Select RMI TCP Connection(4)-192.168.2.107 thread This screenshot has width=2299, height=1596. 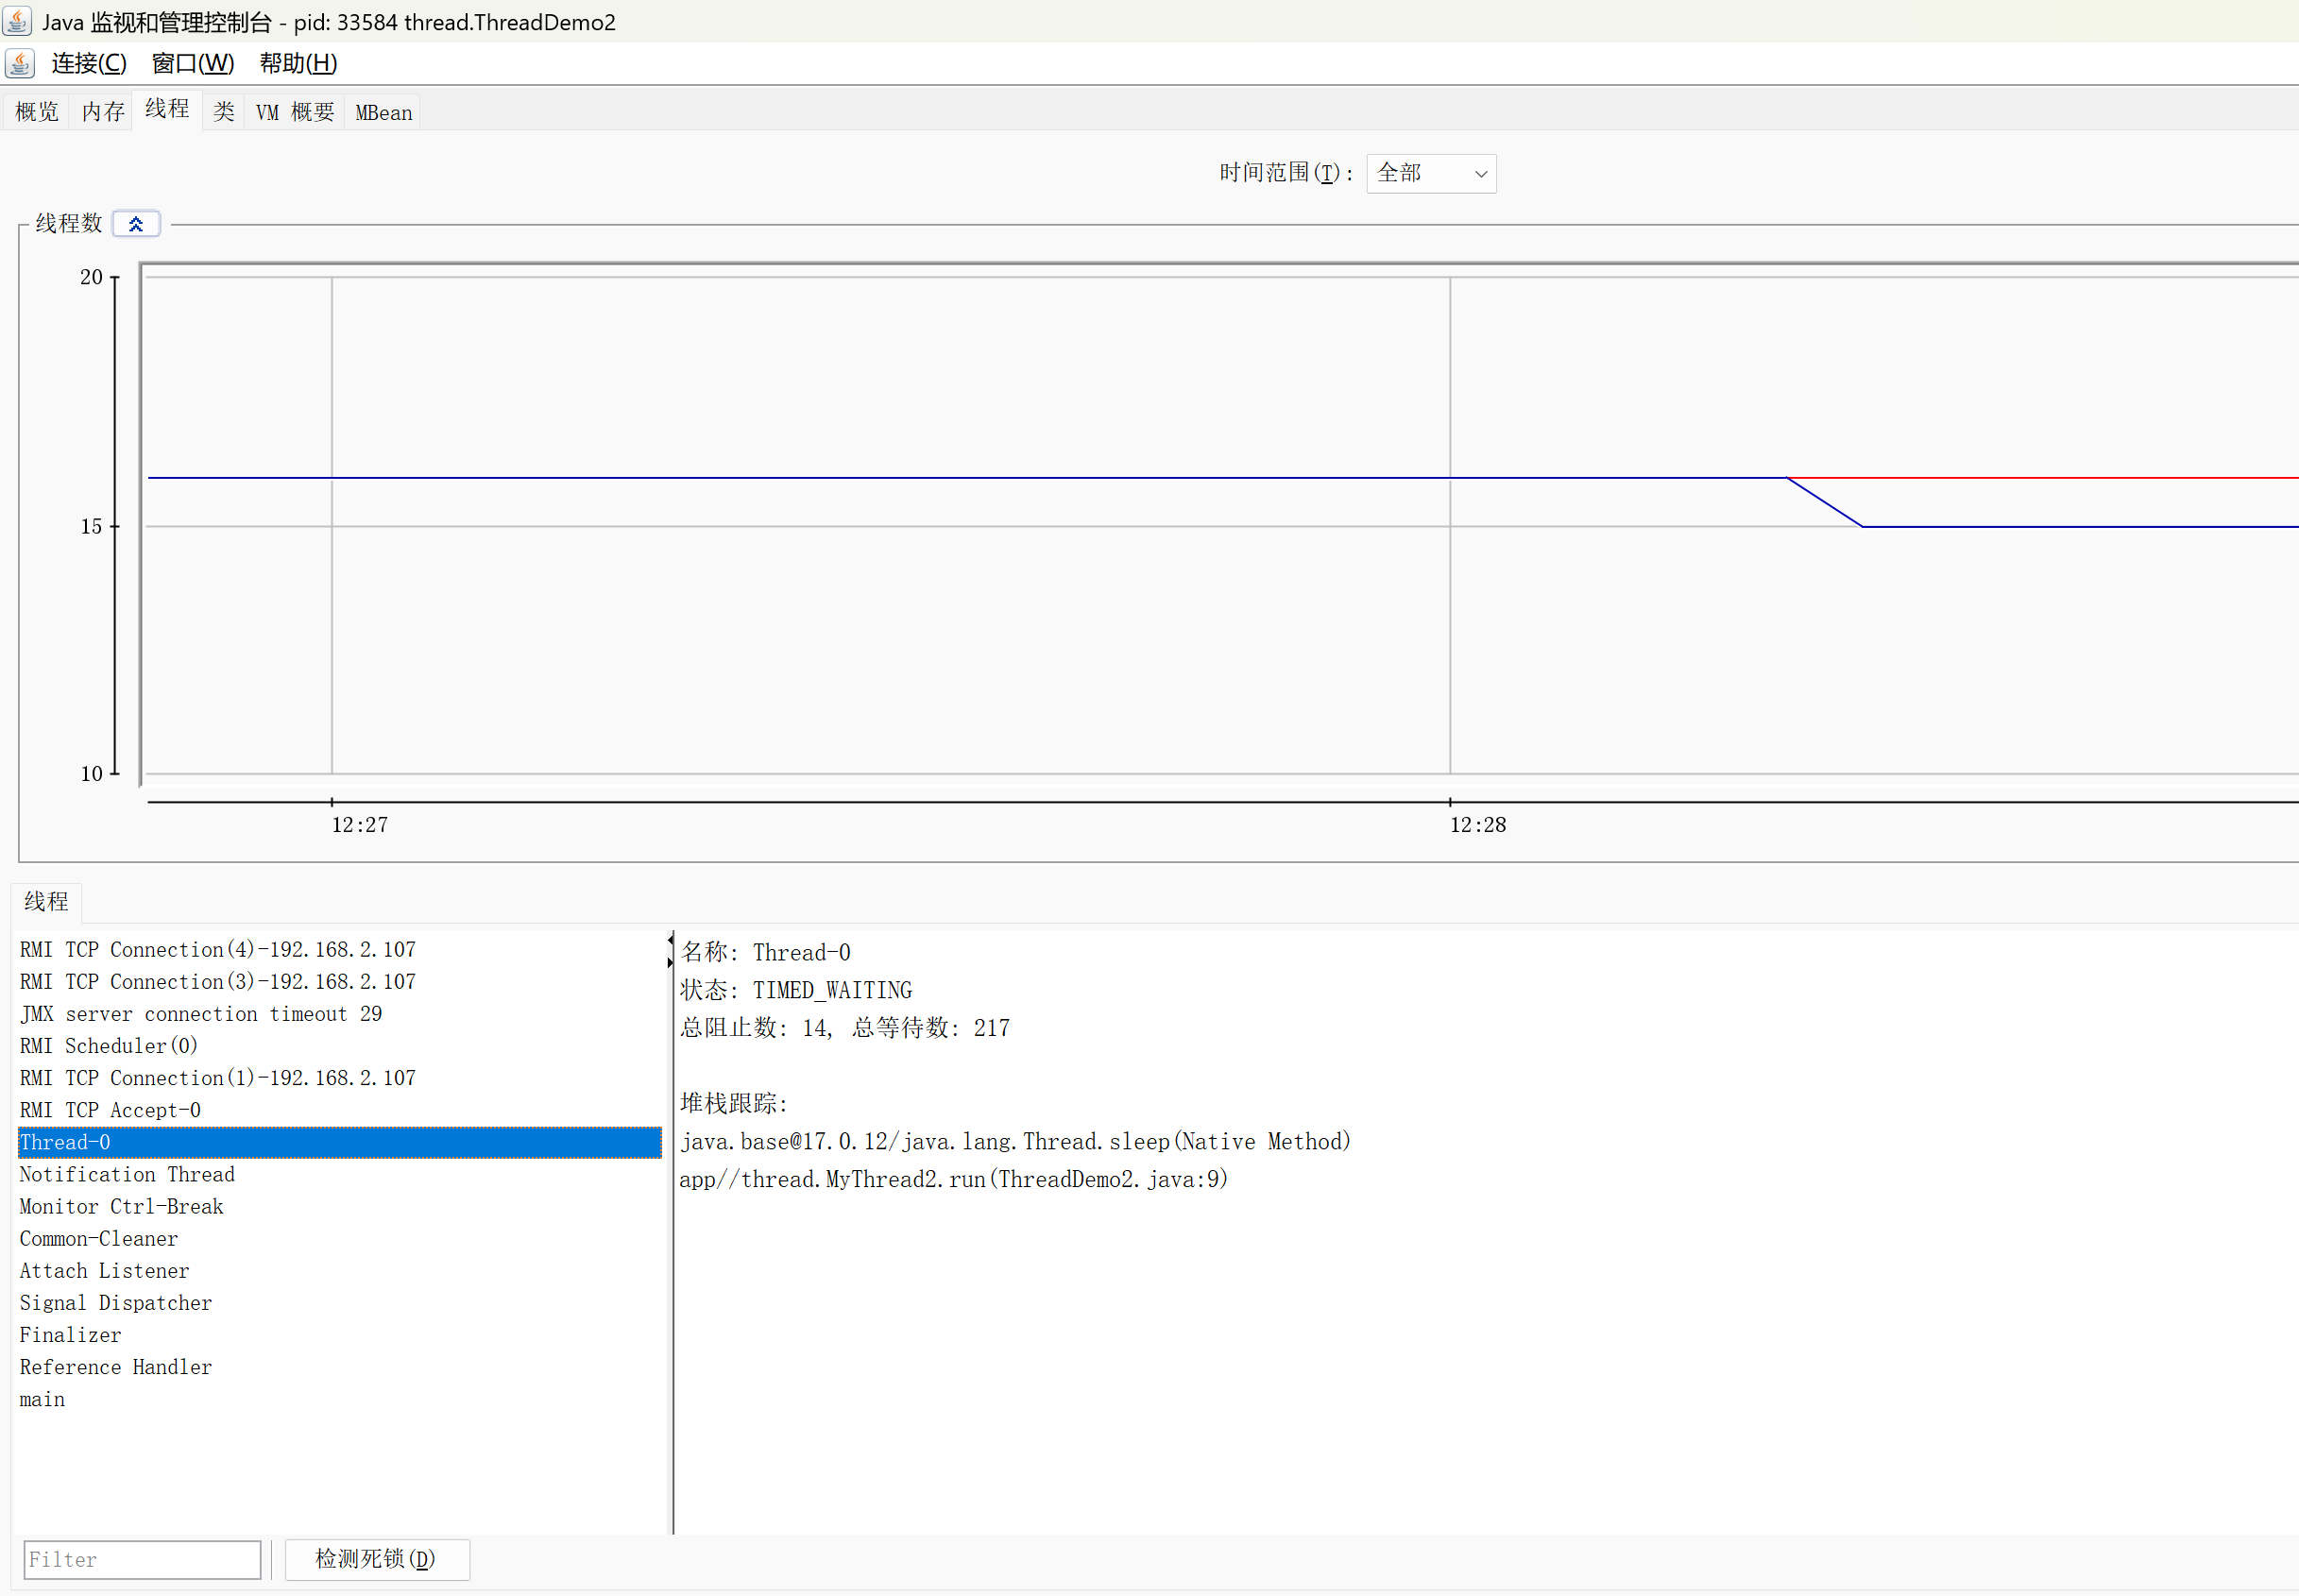tap(339, 949)
